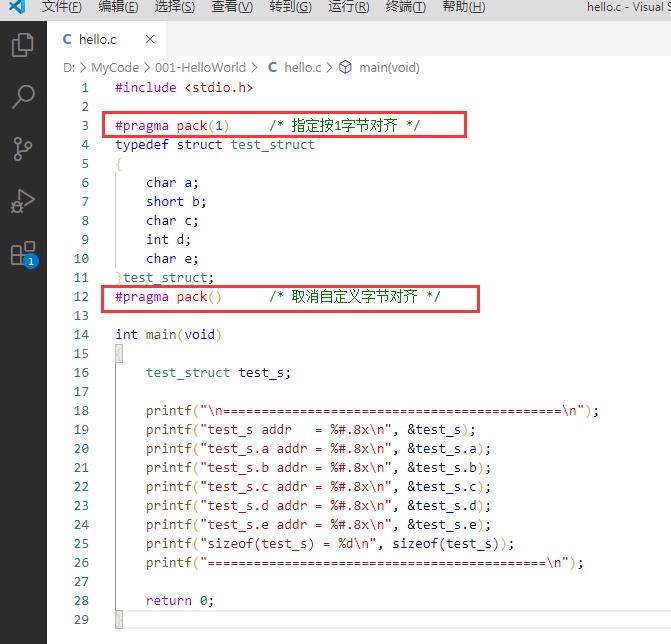
Task: Click 'int main(void)' function header
Action: tap(169, 335)
